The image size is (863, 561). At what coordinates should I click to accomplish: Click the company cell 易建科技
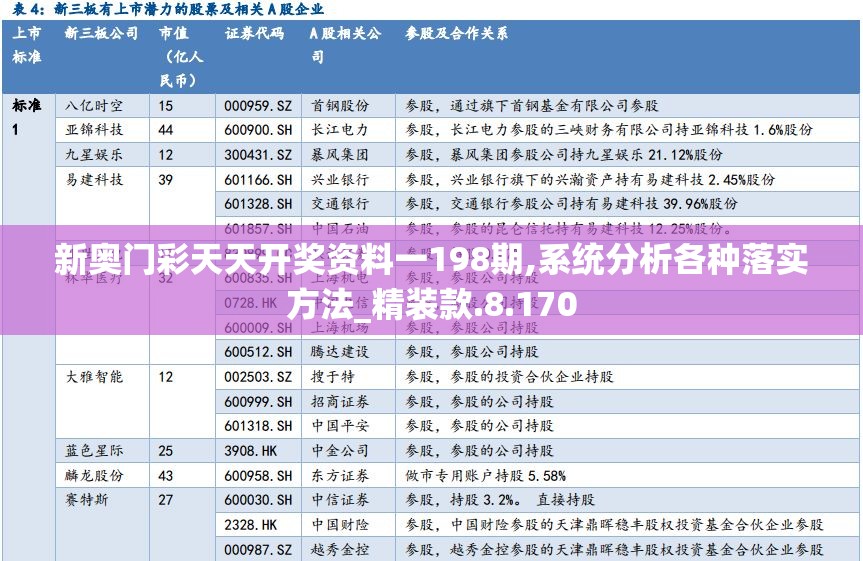(x=94, y=179)
